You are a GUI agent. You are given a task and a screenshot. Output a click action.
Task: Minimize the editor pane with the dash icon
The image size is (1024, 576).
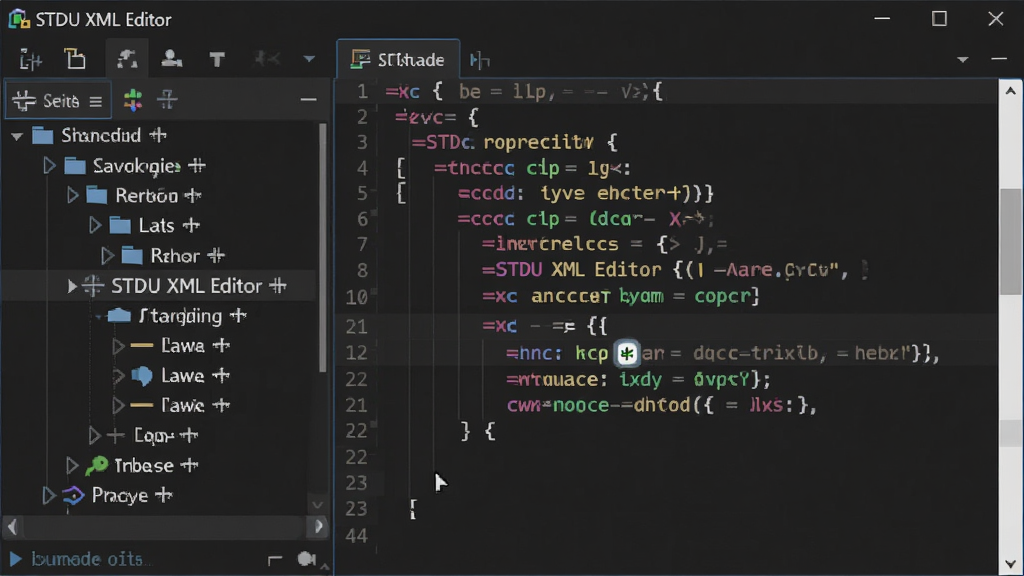click(x=999, y=59)
